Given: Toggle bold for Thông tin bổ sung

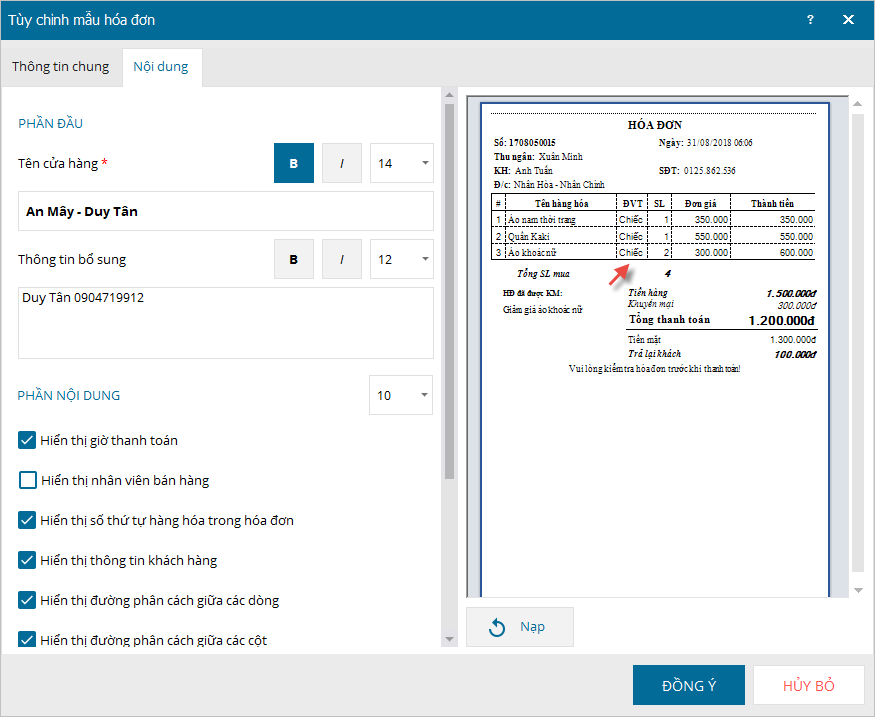Looking at the screenshot, I should (x=293, y=259).
